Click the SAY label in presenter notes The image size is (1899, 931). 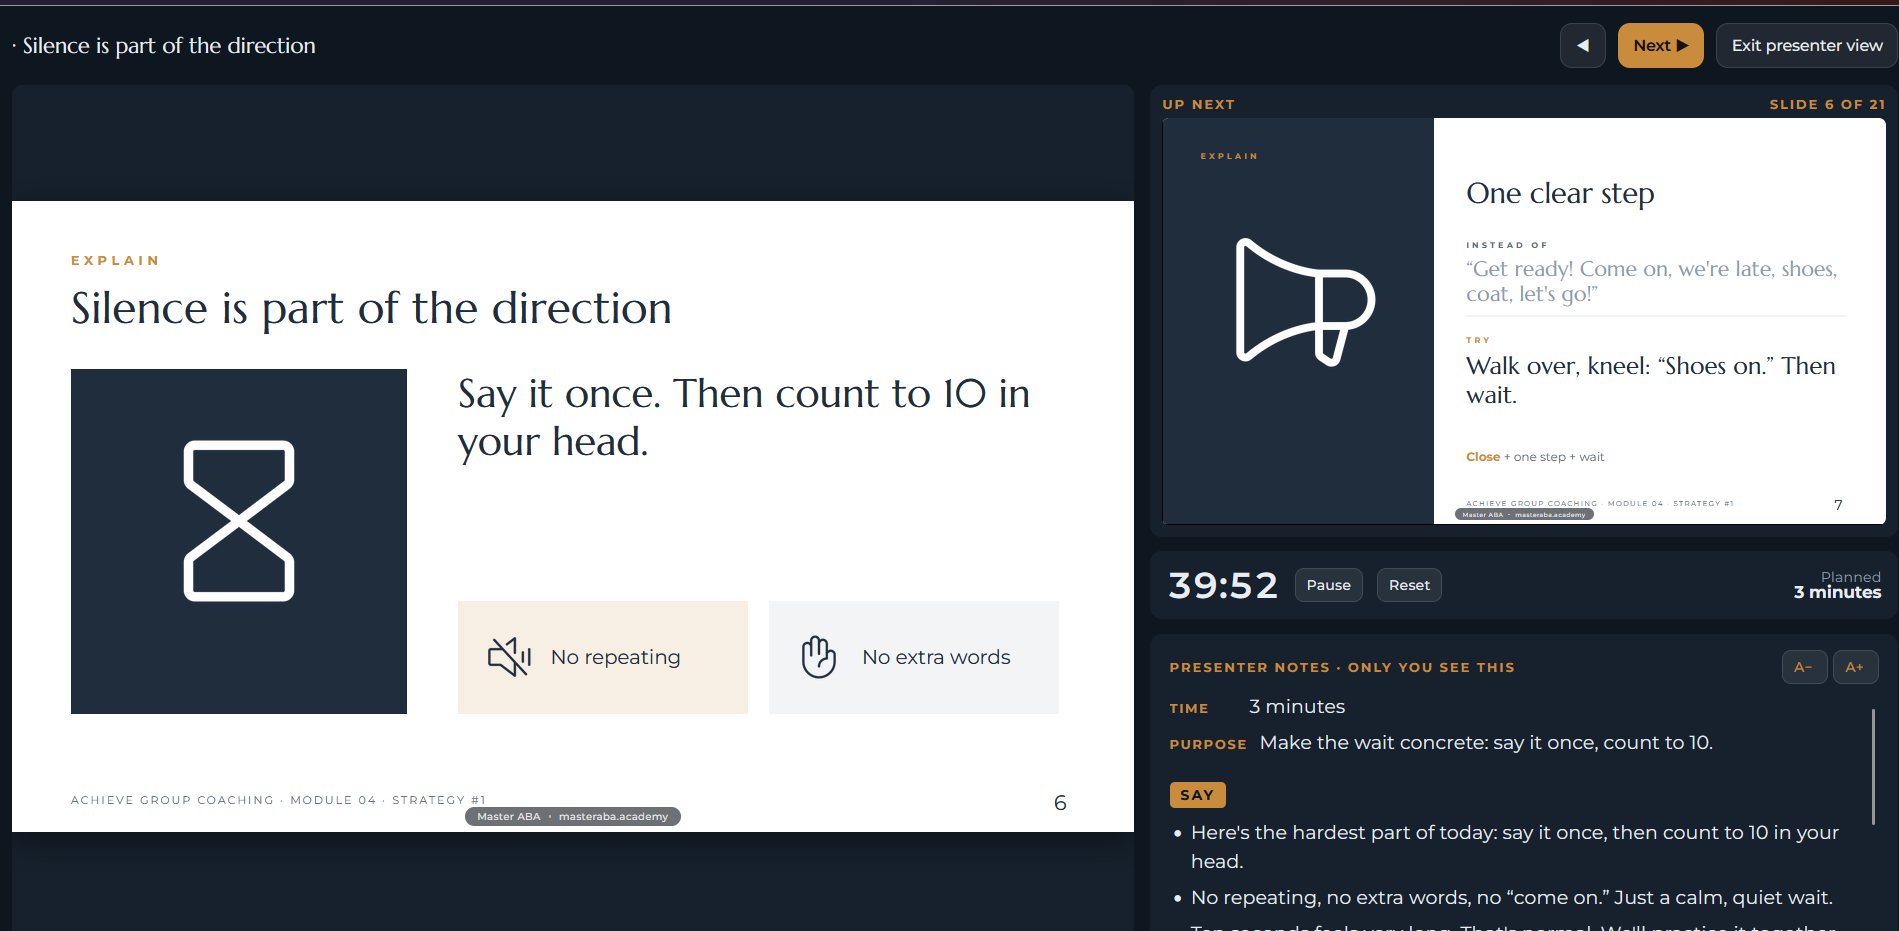[1197, 795]
